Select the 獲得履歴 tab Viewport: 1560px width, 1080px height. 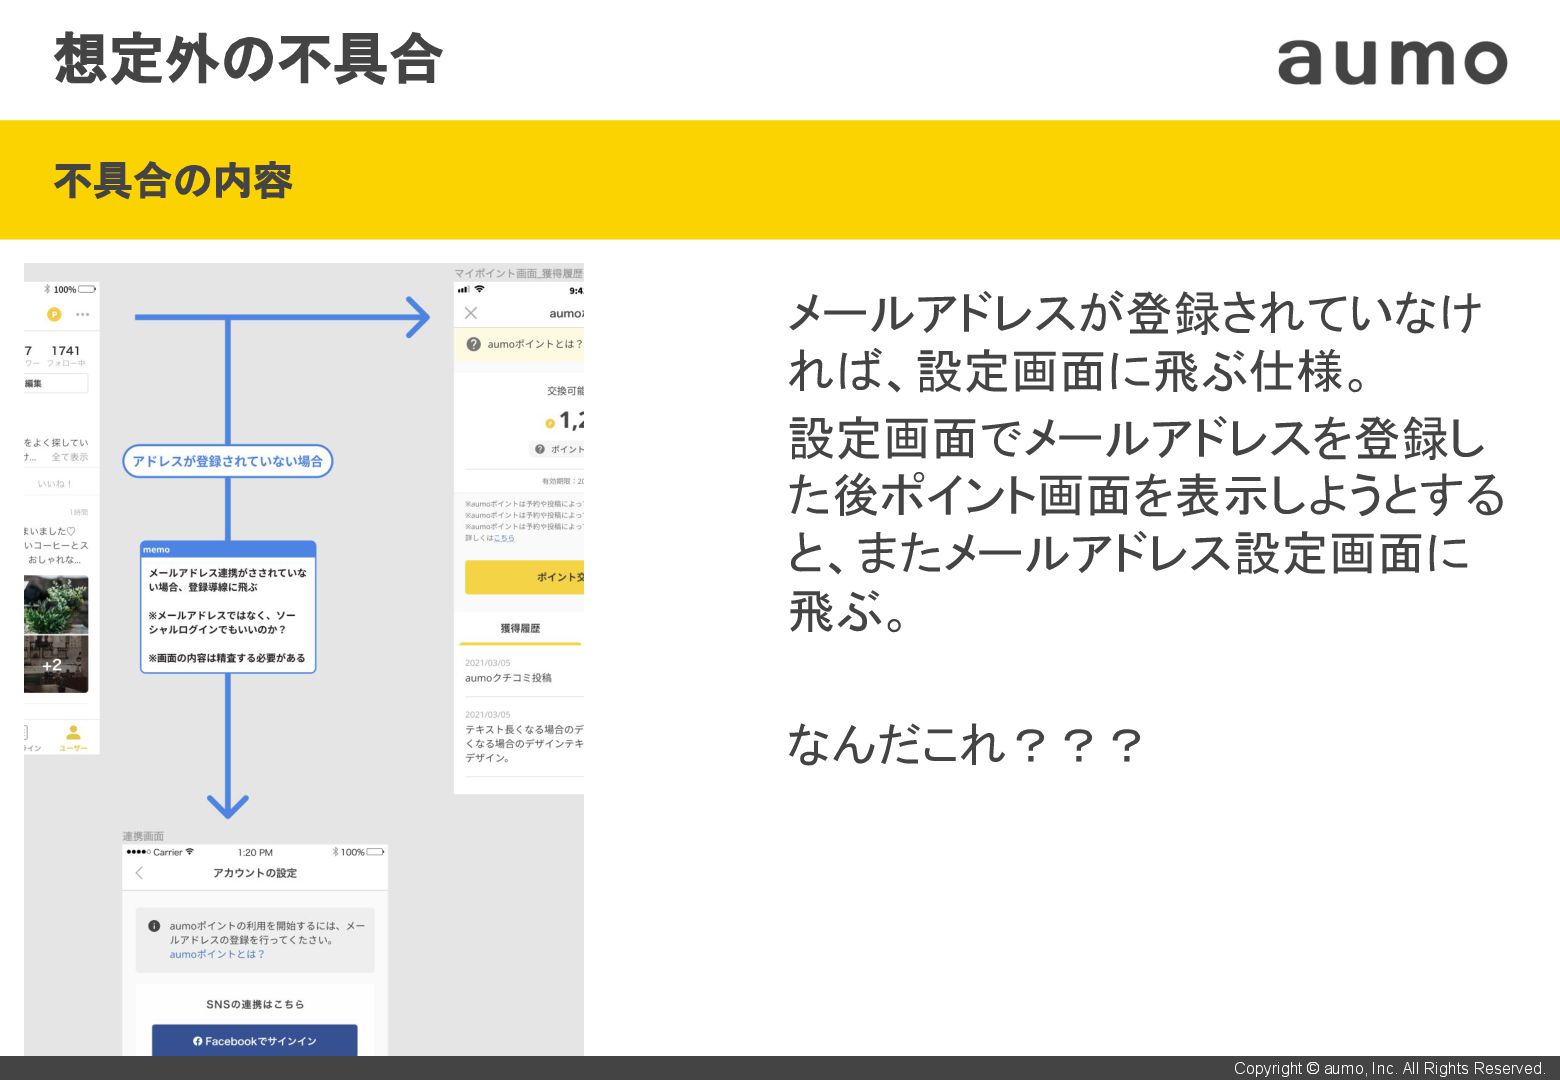520,628
